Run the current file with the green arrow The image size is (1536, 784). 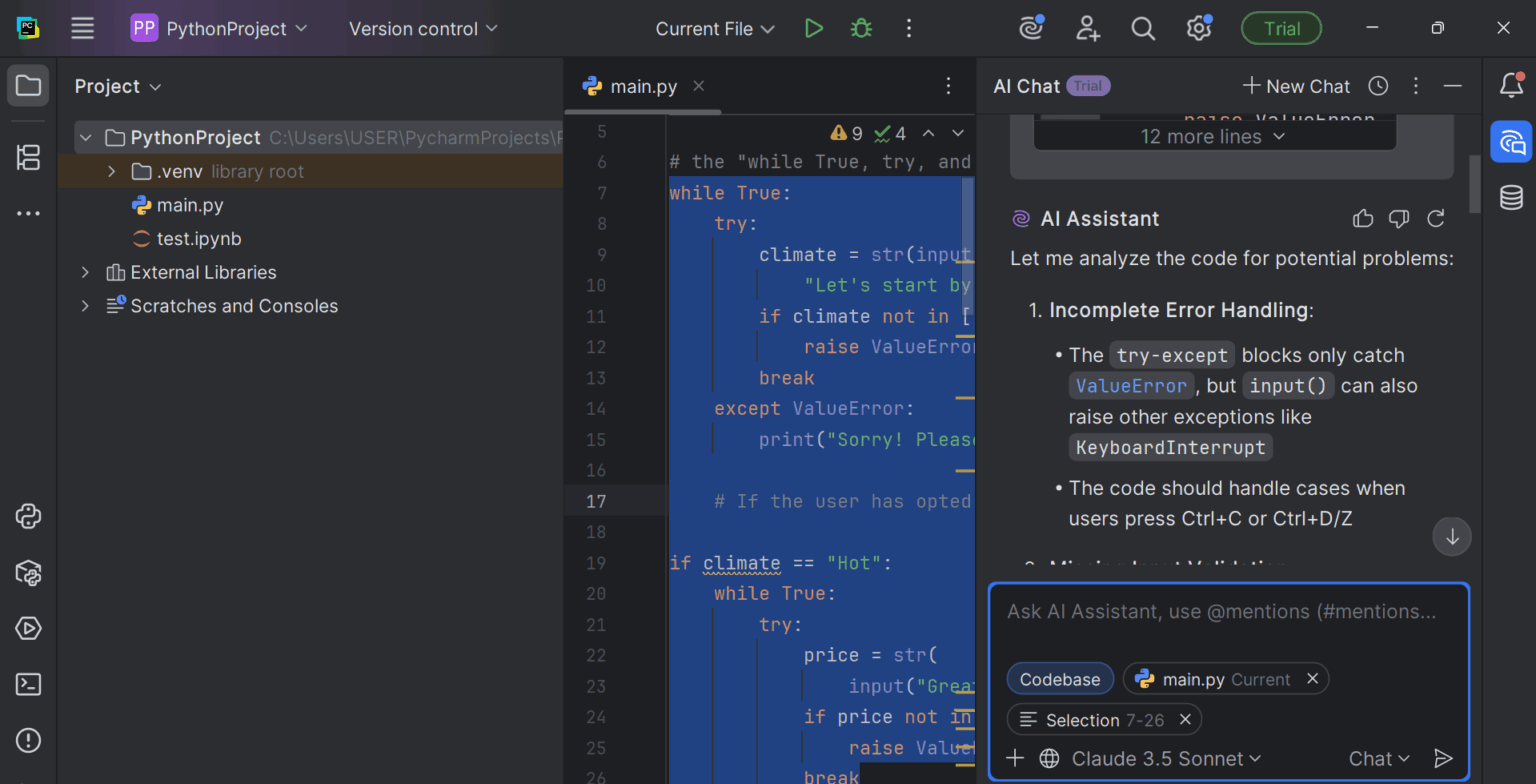[813, 28]
